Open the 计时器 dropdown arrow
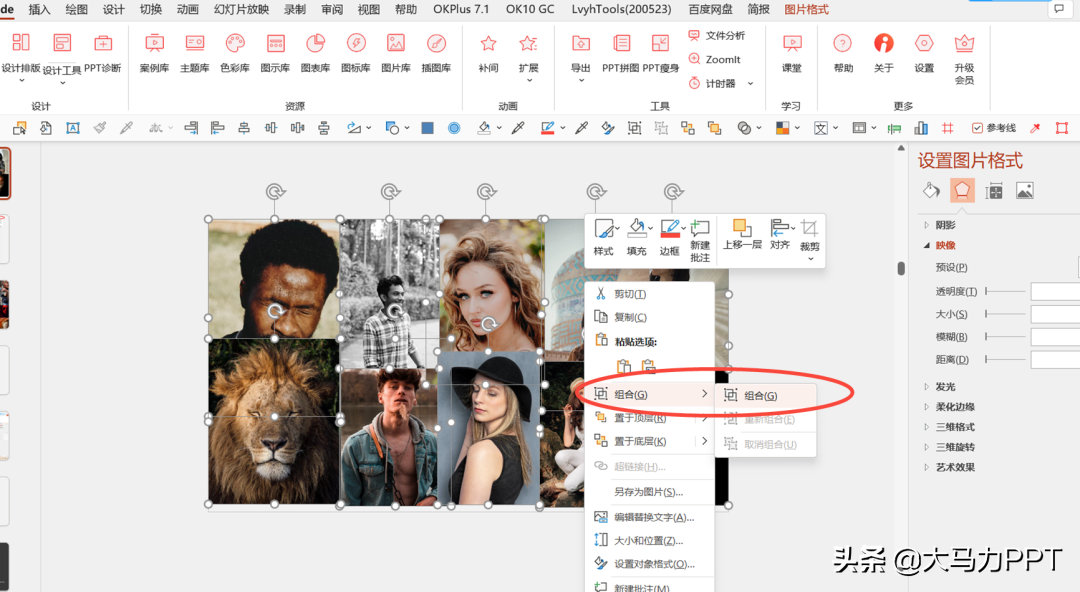 coord(751,83)
